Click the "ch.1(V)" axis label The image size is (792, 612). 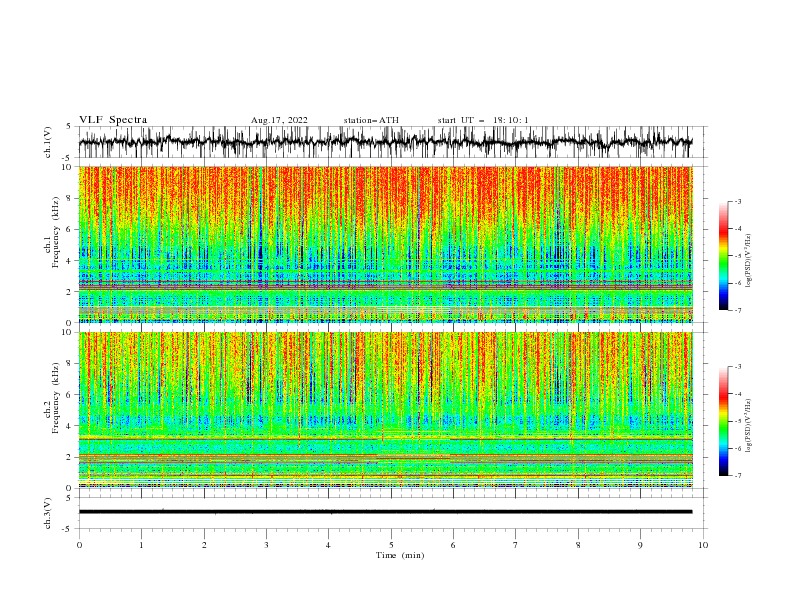coord(48,142)
